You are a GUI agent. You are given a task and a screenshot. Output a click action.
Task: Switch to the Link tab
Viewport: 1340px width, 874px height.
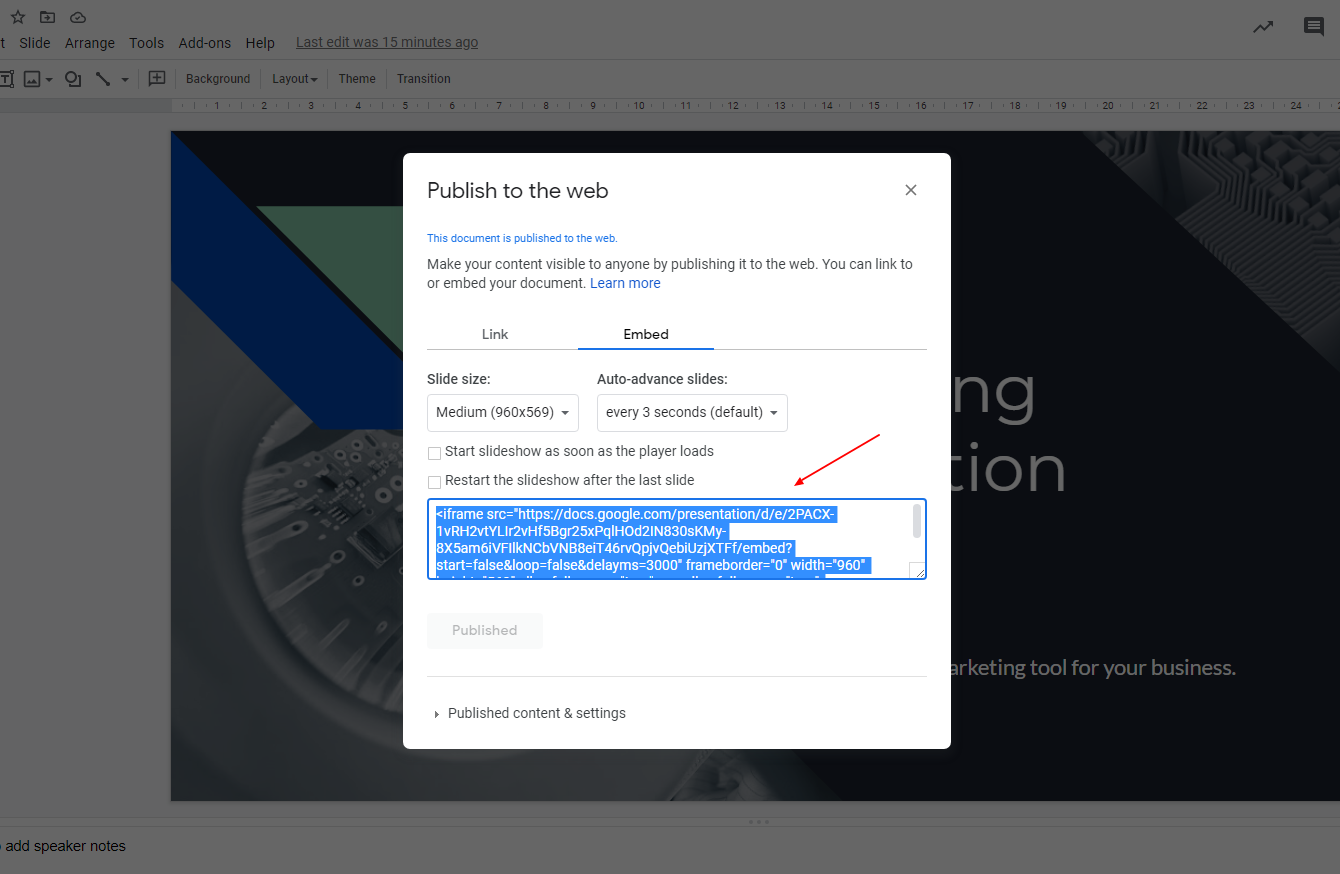click(495, 334)
